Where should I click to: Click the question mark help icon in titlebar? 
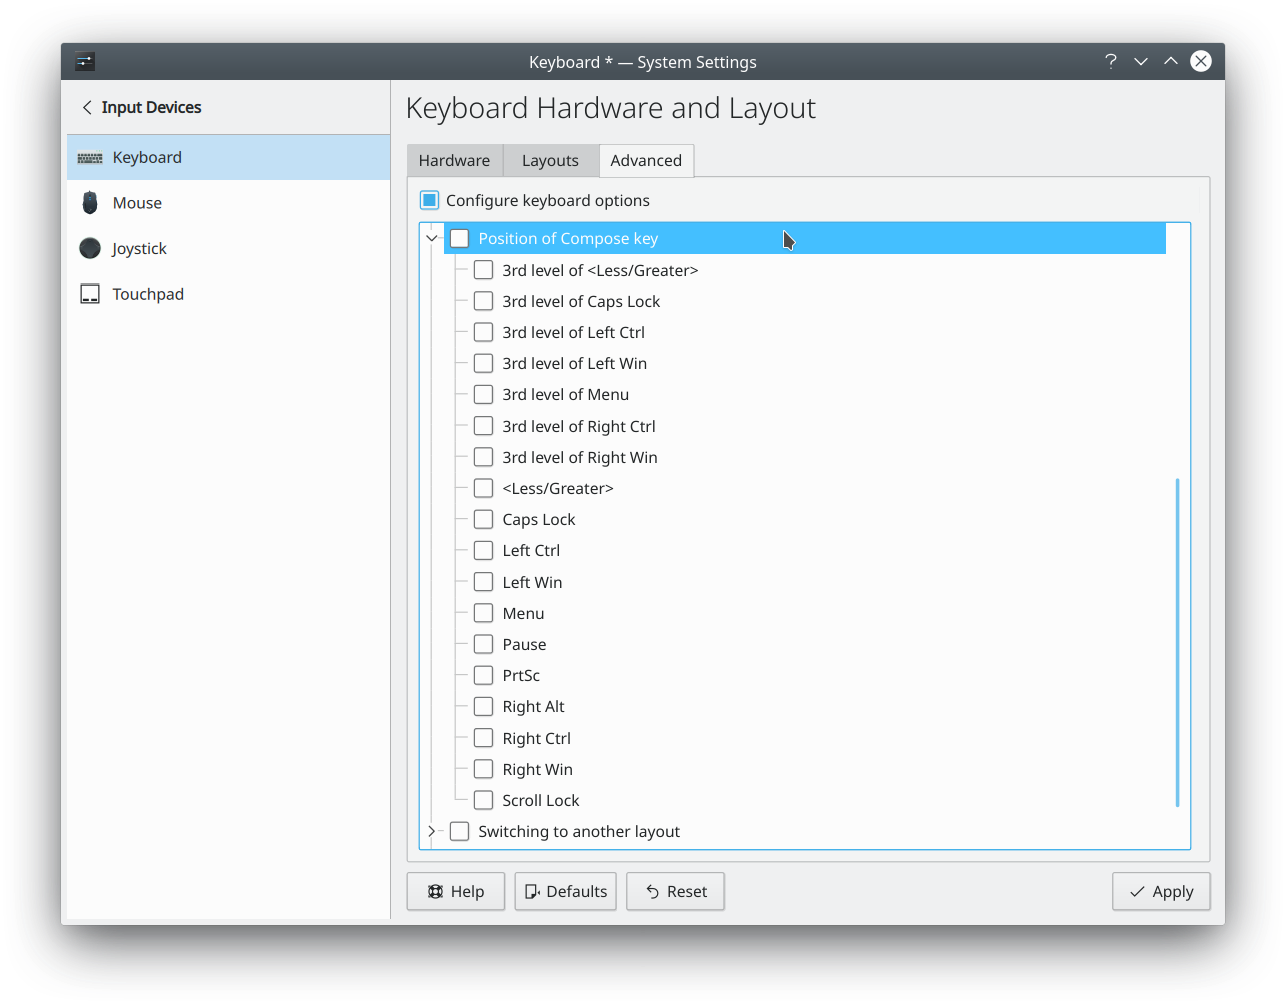pos(1110,62)
